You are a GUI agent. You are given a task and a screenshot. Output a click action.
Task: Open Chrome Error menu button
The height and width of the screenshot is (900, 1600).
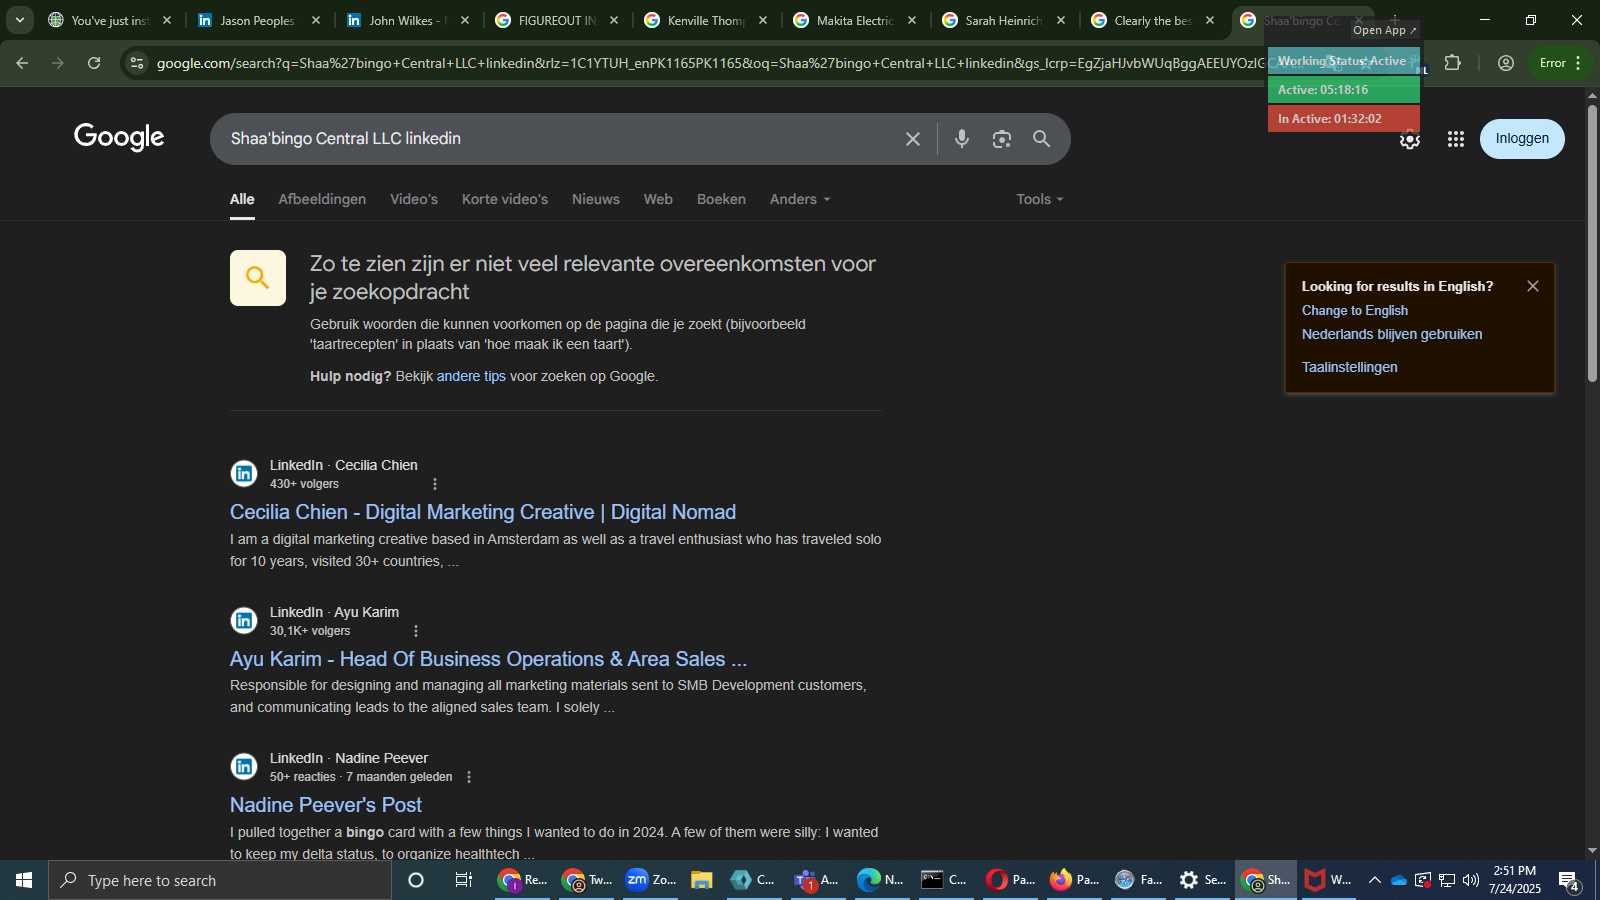[x=1561, y=63]
